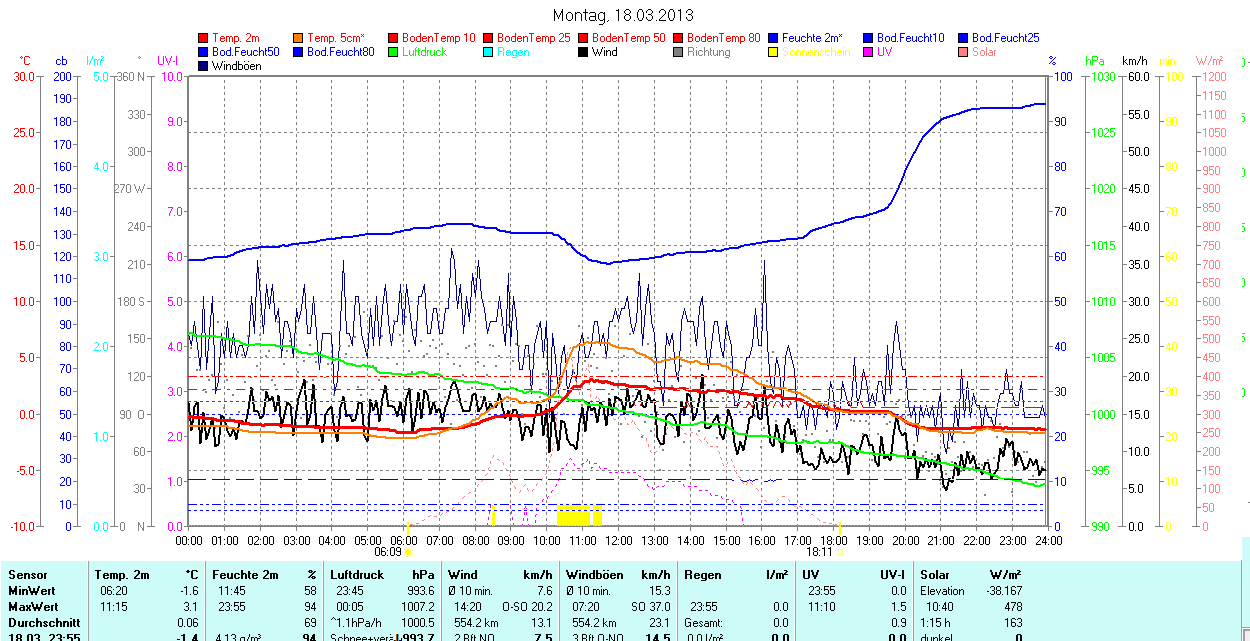
Task: Click the chart title Montag, 18.03.2013
Action: click(x=622, y=16)
